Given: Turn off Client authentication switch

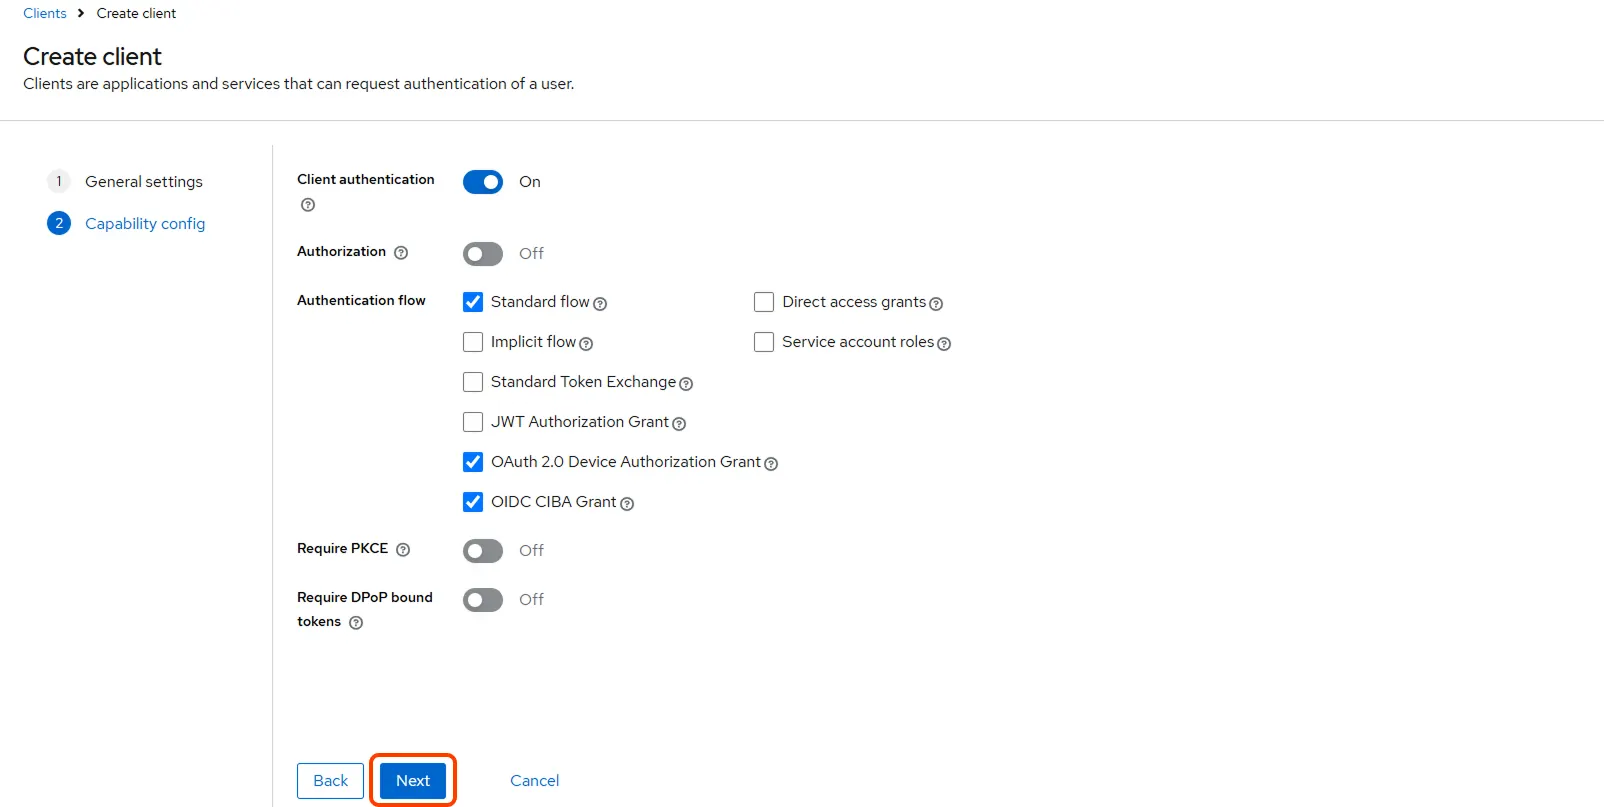Looking at the screenshot, I should [x=483, y=182].
